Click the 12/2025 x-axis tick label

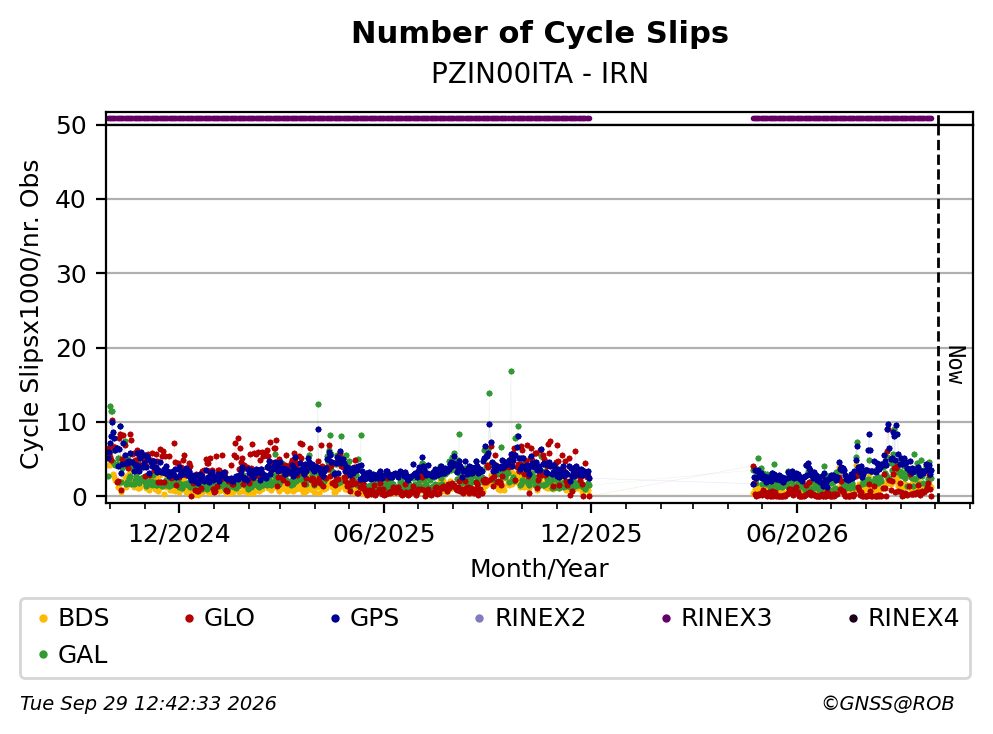click(x=591, y=534)
